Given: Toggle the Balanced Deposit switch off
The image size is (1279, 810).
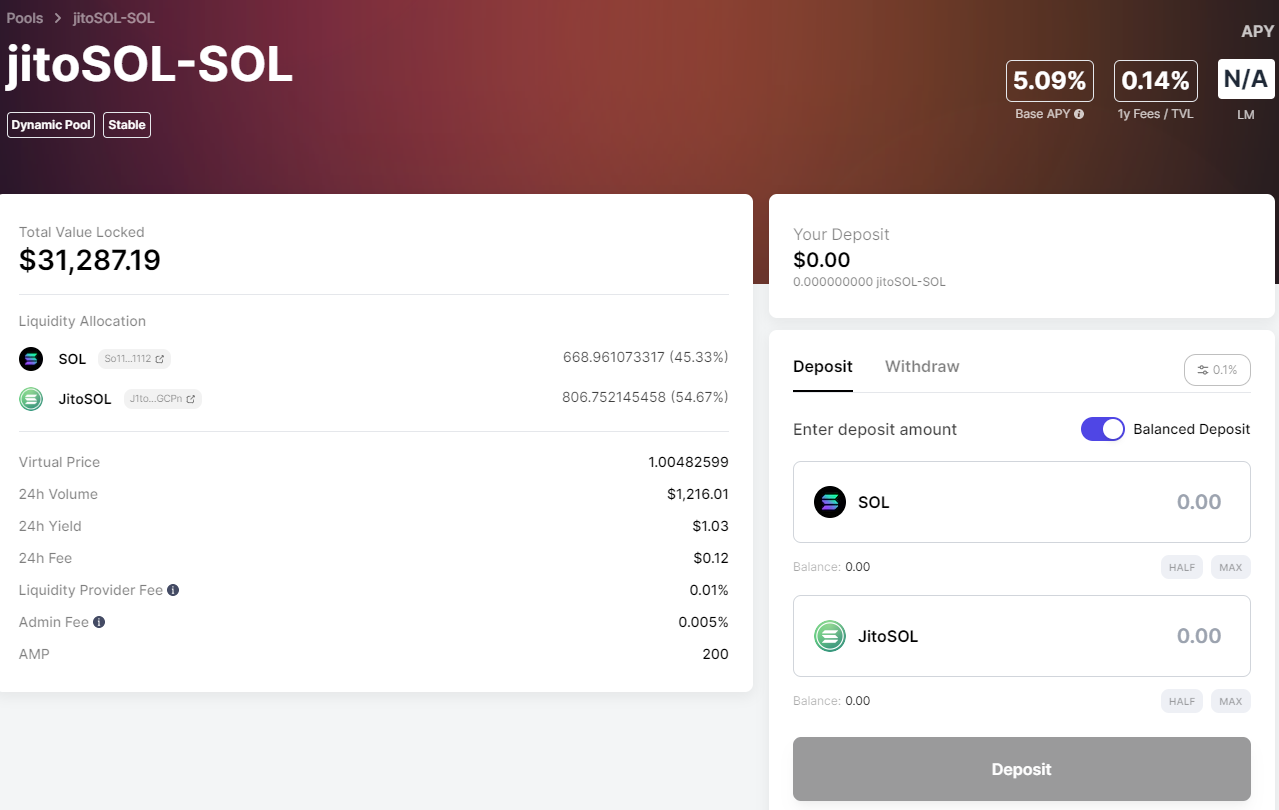Looking at the screenshot, I should (1103, 429).
